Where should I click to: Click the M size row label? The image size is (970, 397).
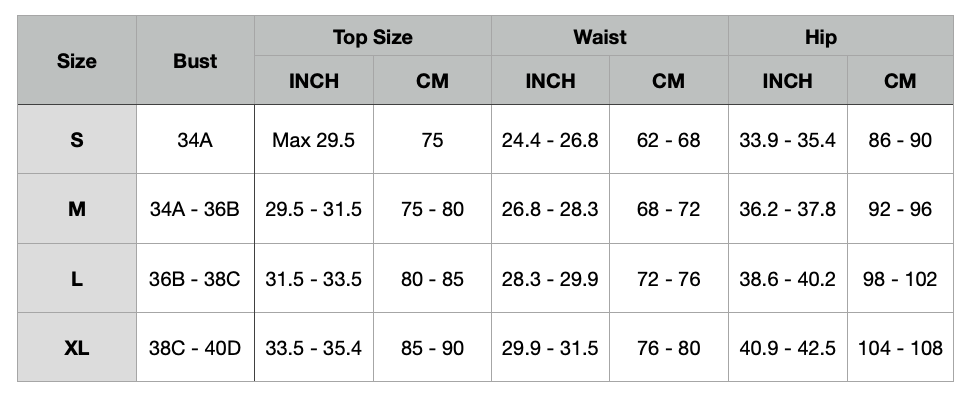(77, 209)
